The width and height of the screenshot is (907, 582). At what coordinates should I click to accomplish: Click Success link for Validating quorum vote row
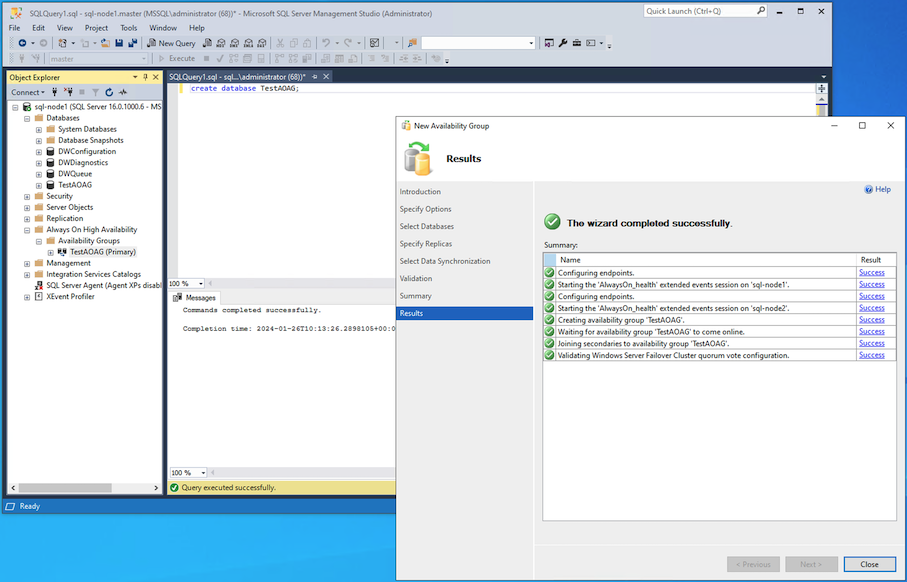pos(872,355)
